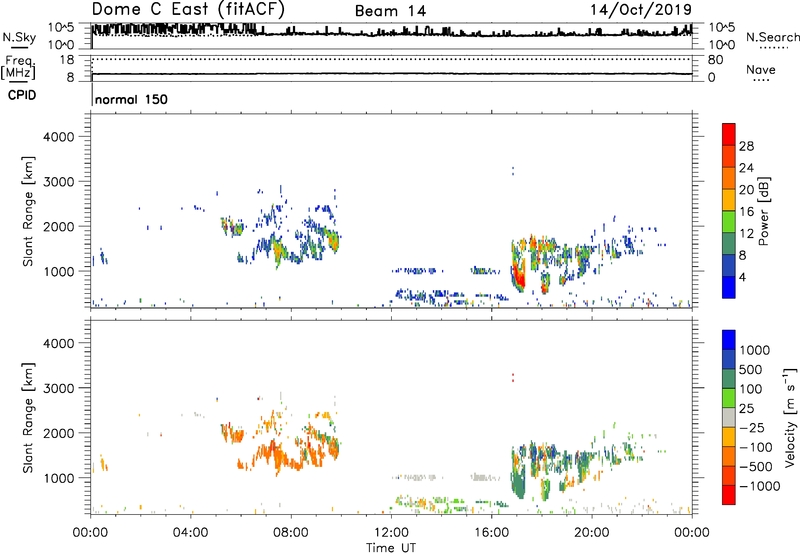
Task: Click the '4000' tick on power panel
Action: click(x=59, y=137)
